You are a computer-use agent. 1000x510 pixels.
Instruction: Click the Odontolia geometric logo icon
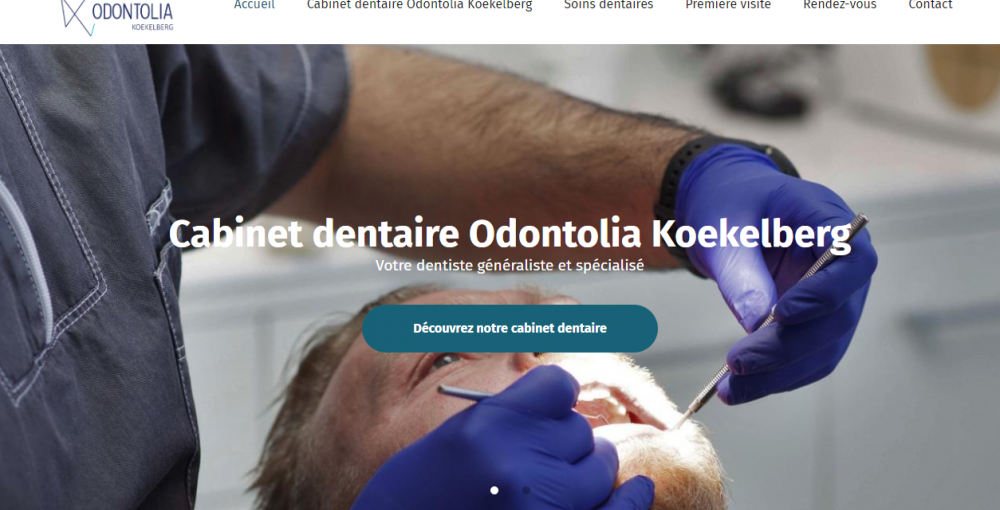point(75,15)
